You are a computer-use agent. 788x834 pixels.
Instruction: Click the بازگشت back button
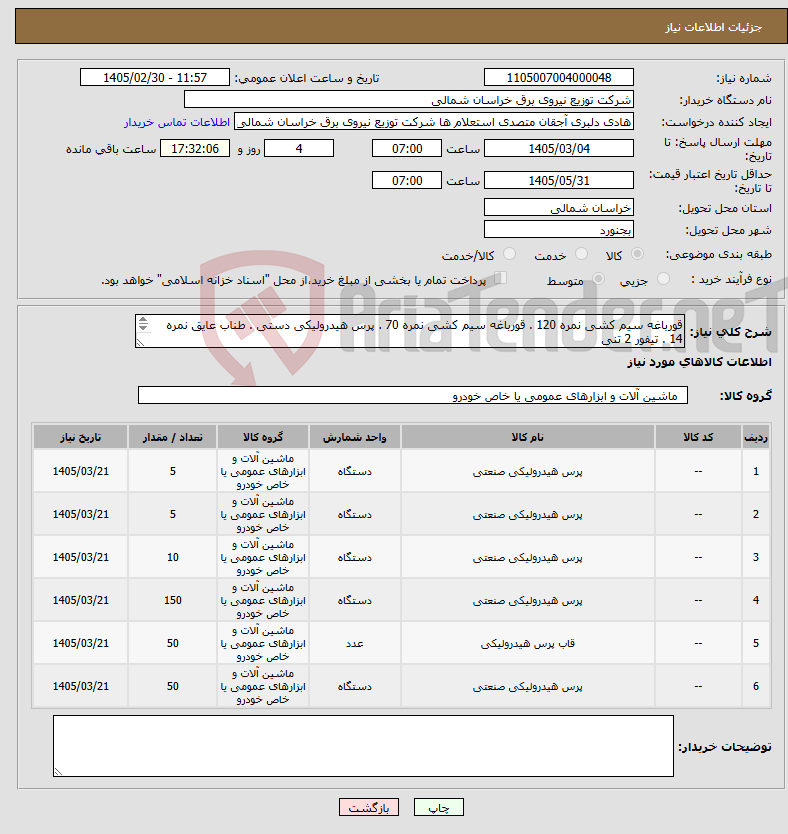click(369, 807)
